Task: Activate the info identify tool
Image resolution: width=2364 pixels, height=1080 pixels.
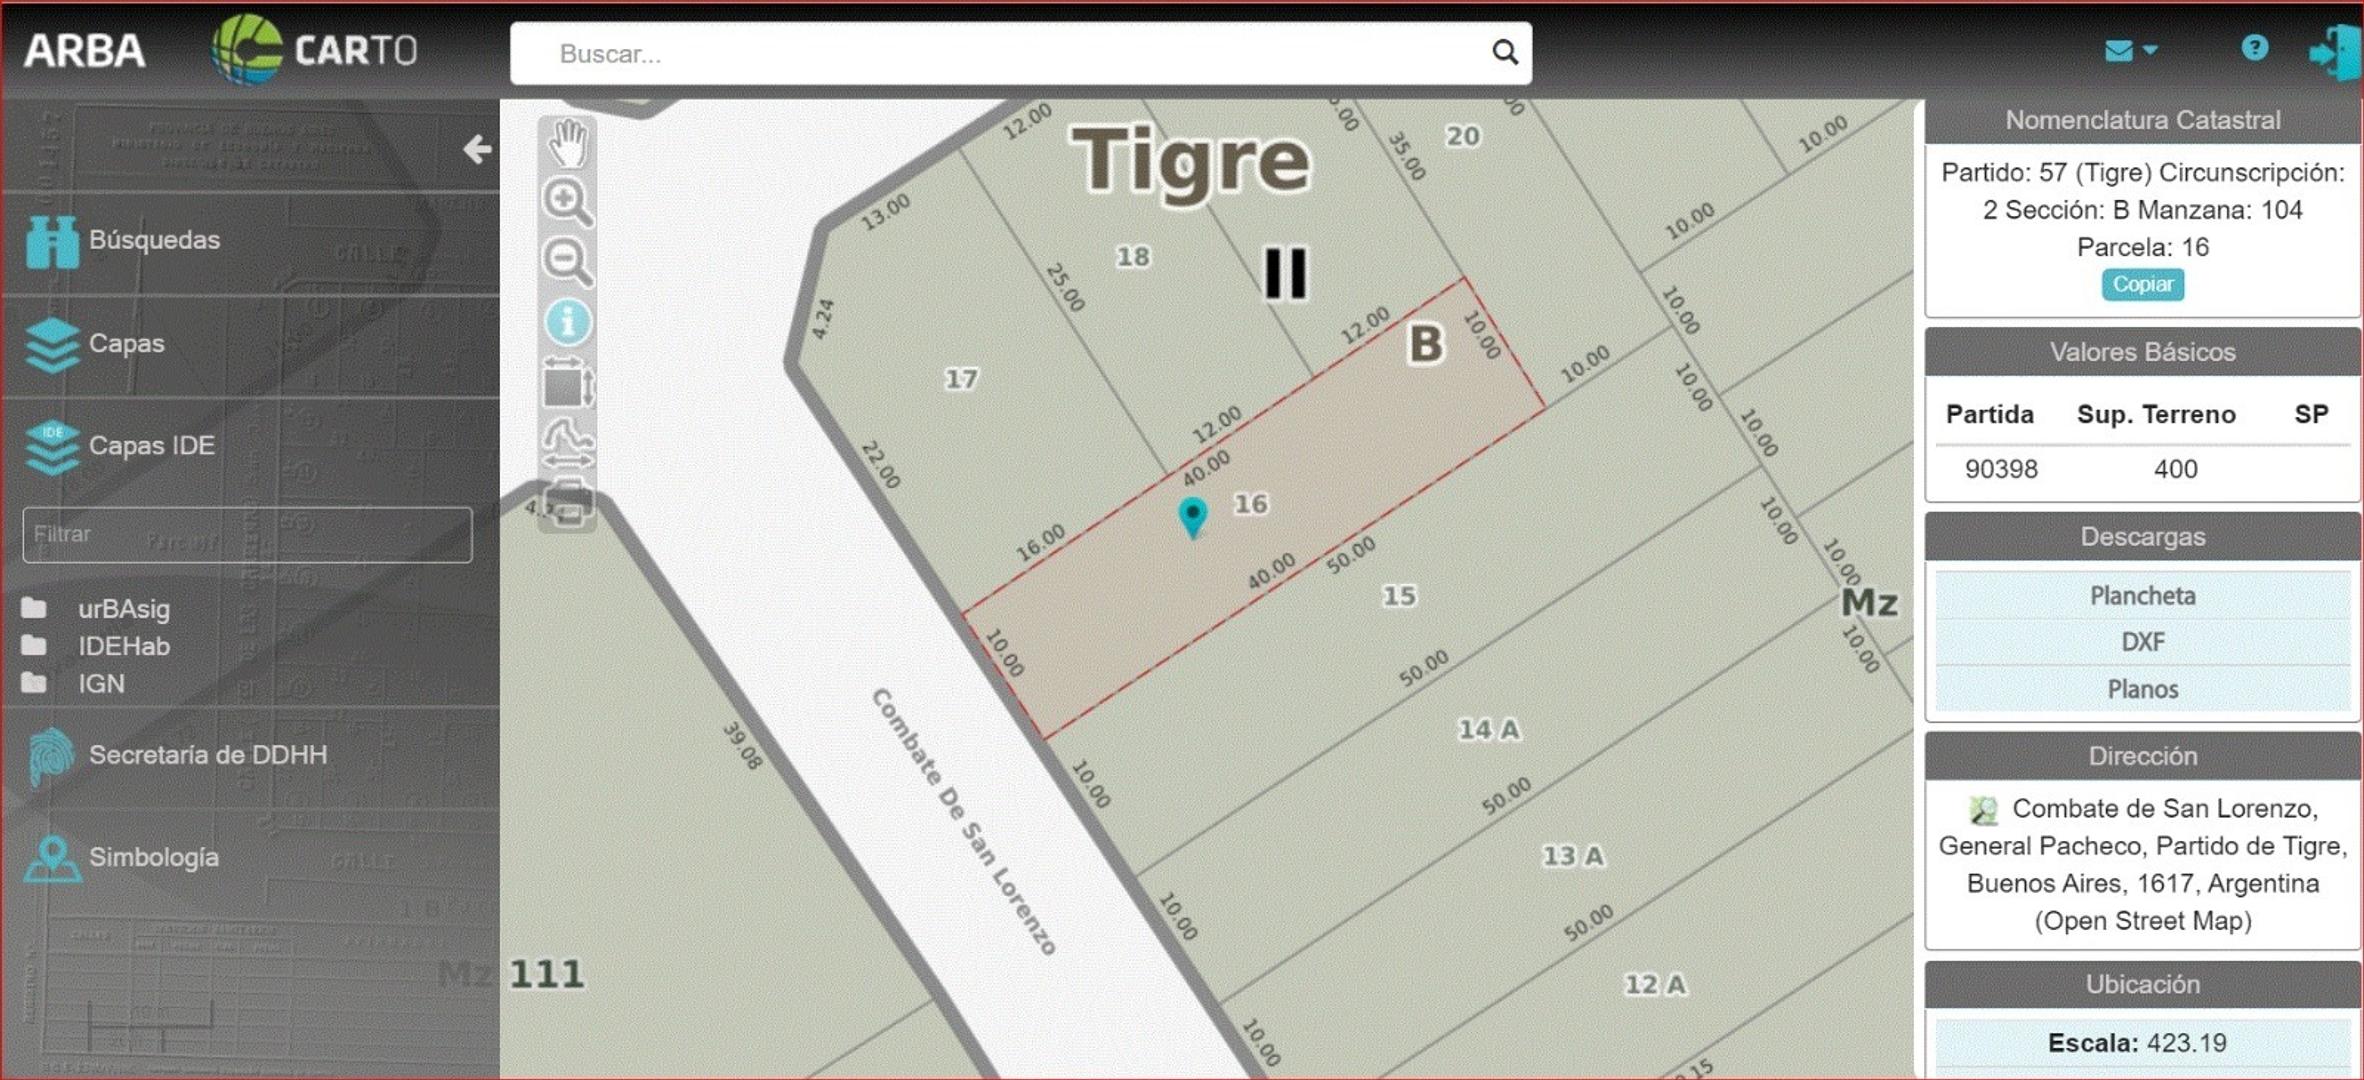Action: [x=567, y=322]
